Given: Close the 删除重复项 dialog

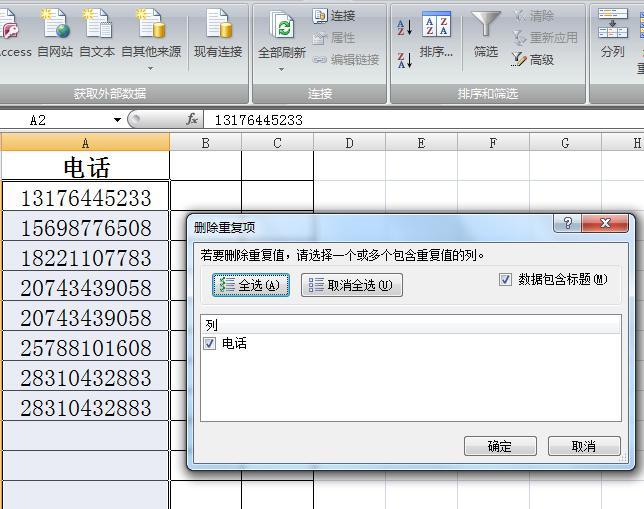Looking at the screenshot, I should (x=605, y=223).
